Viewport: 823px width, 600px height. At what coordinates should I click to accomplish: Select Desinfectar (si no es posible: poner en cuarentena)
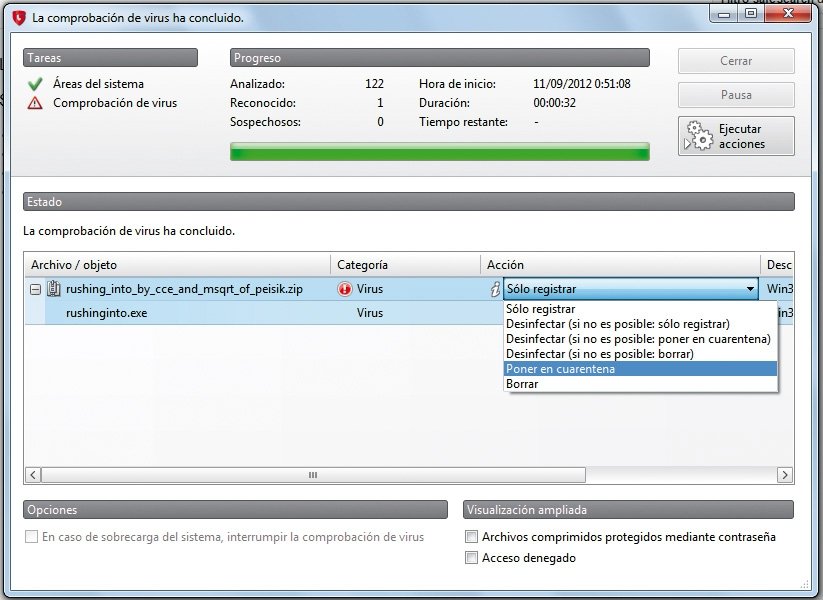(640, 339)
